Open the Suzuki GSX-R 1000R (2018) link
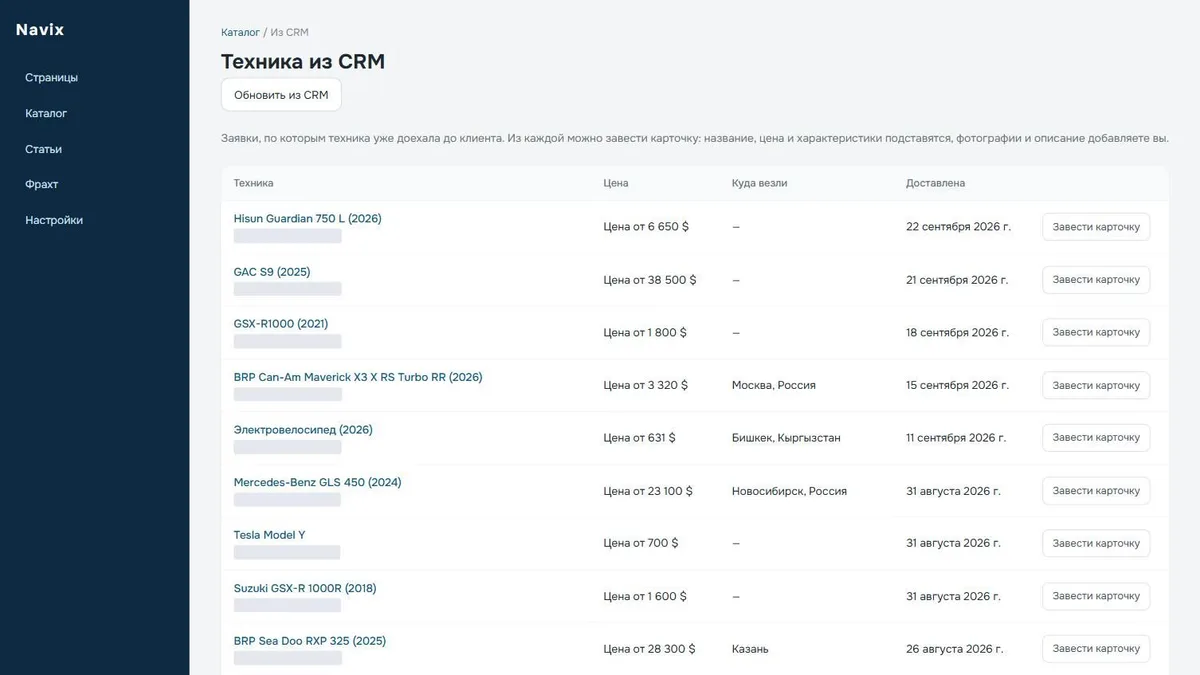The width and height of the screenshot is (1200, 675). (305, 588)
